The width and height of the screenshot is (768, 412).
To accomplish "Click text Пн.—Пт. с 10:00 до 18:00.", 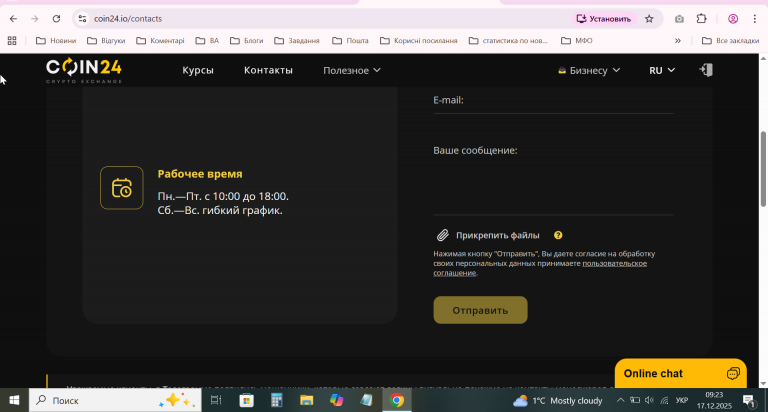I will click(223, 196).
